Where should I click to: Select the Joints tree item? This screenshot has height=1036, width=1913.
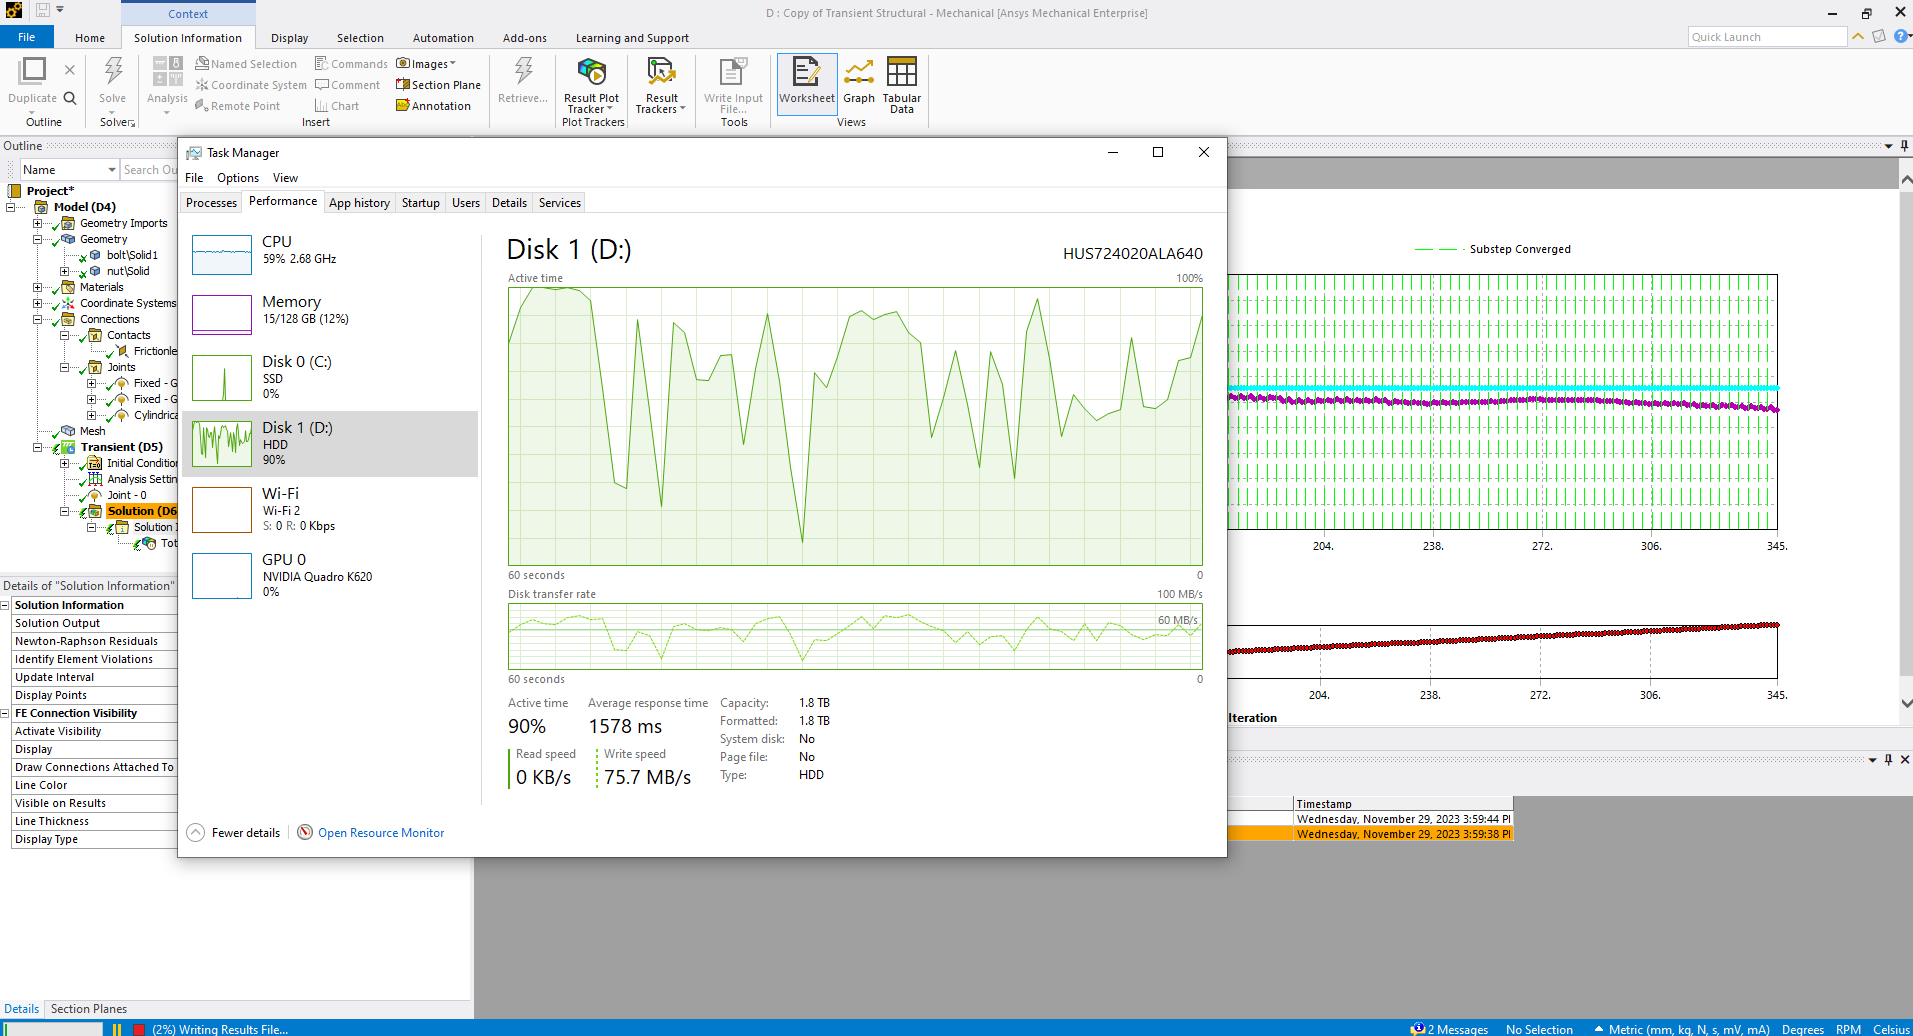(x=121, y=367)
